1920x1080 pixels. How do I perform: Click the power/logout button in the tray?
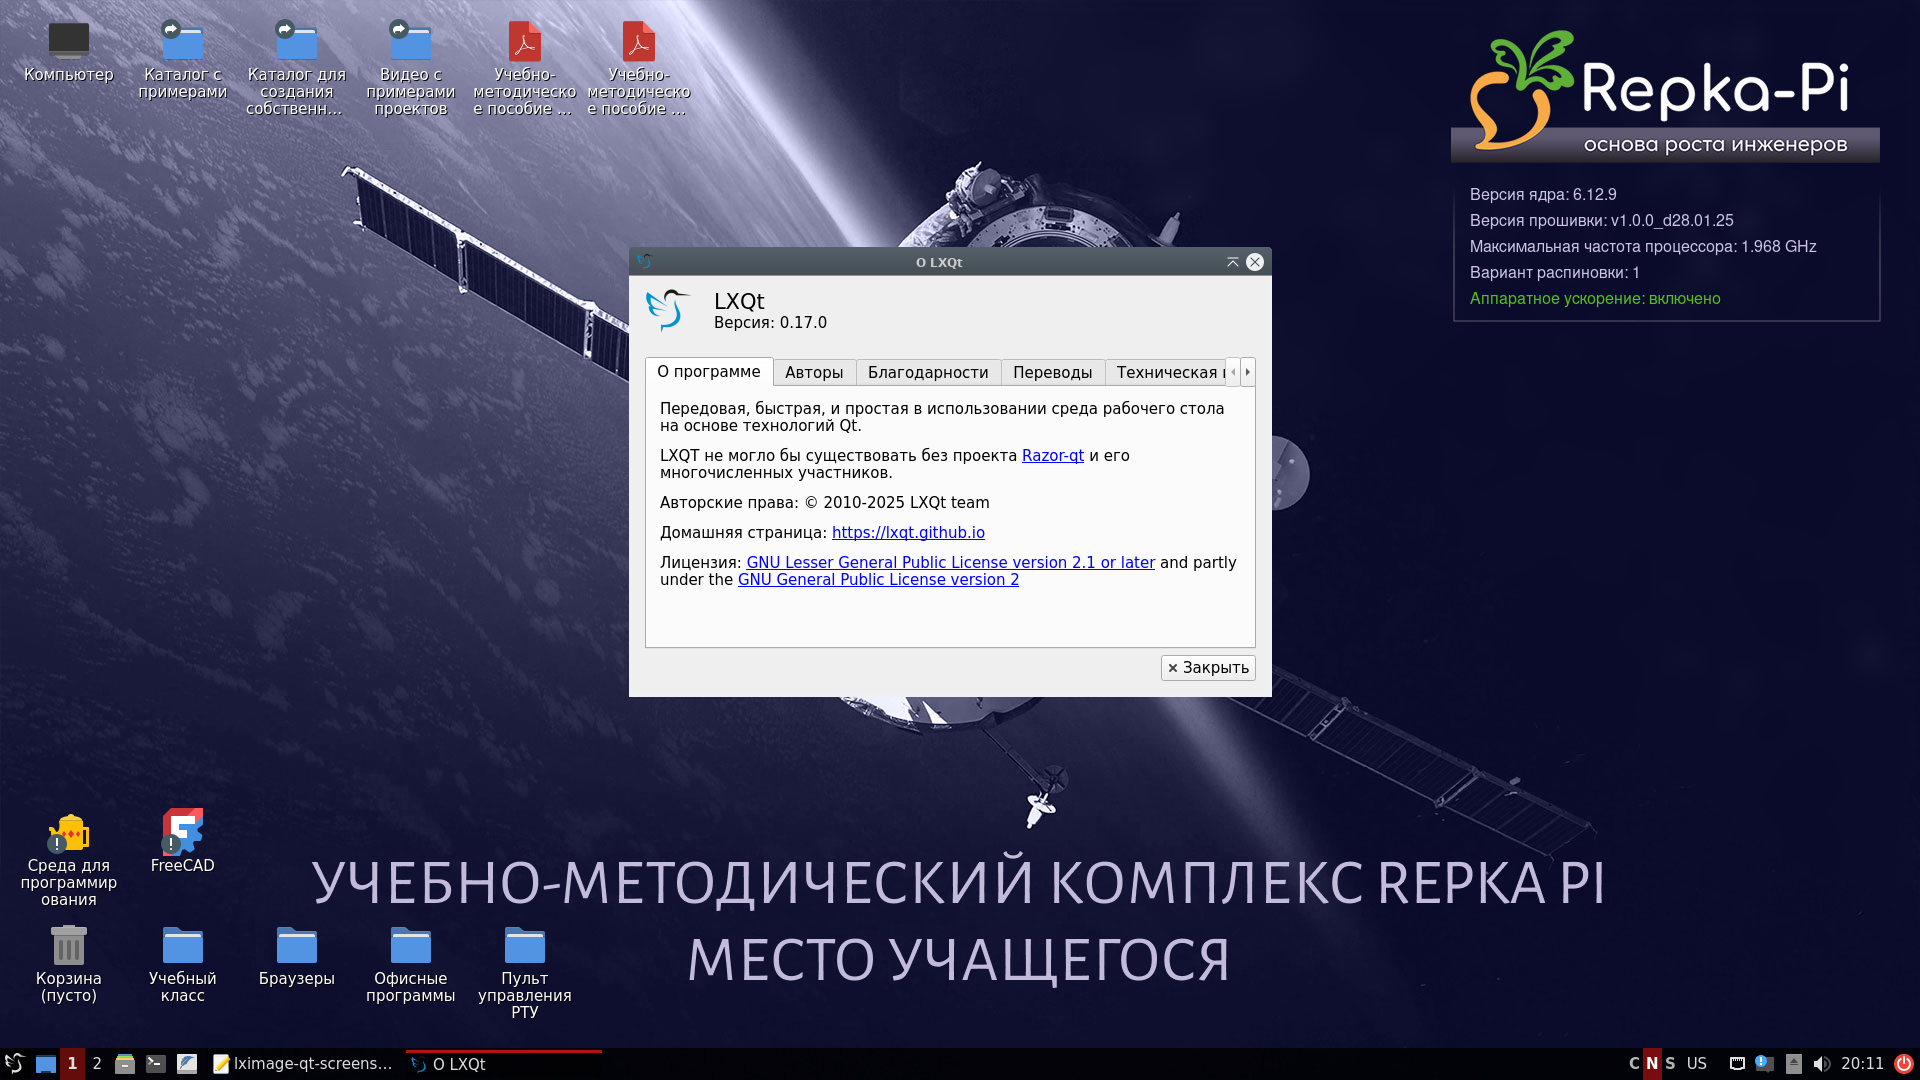point(1906,1063)
